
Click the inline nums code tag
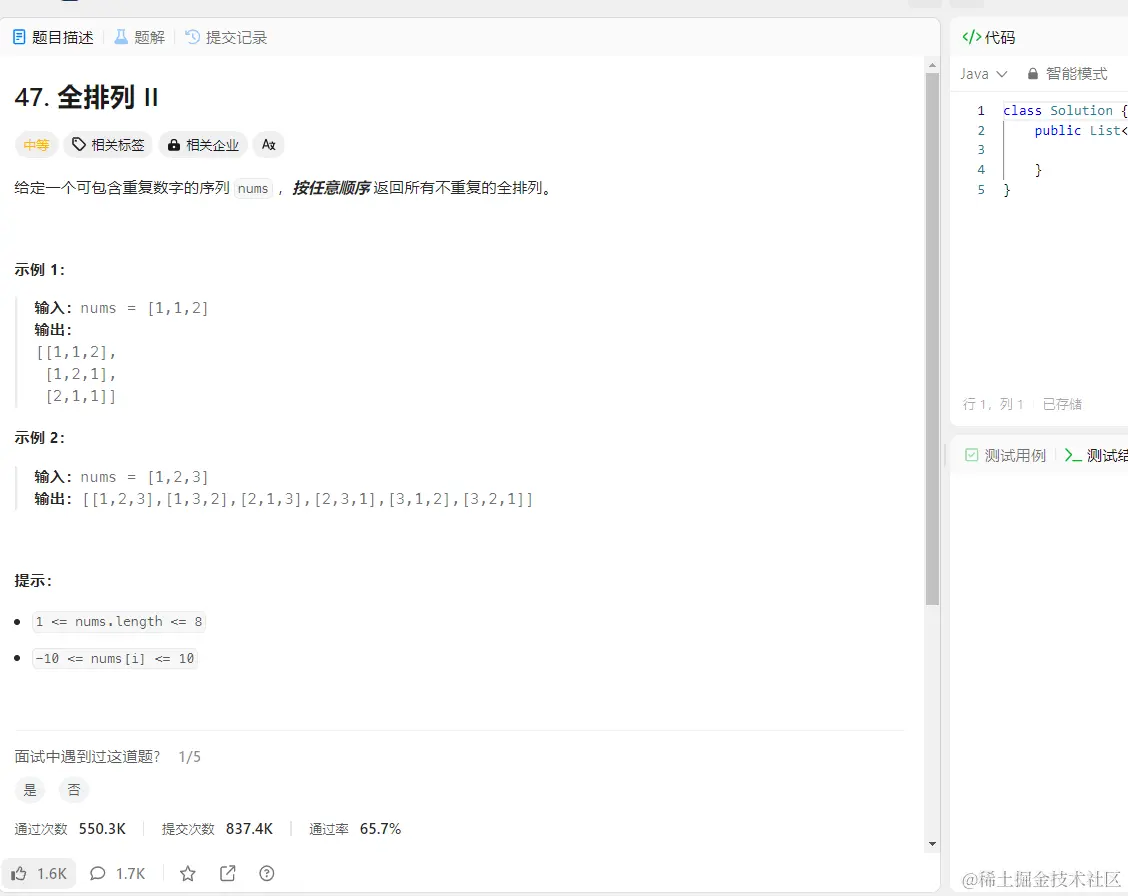point(253,188)
